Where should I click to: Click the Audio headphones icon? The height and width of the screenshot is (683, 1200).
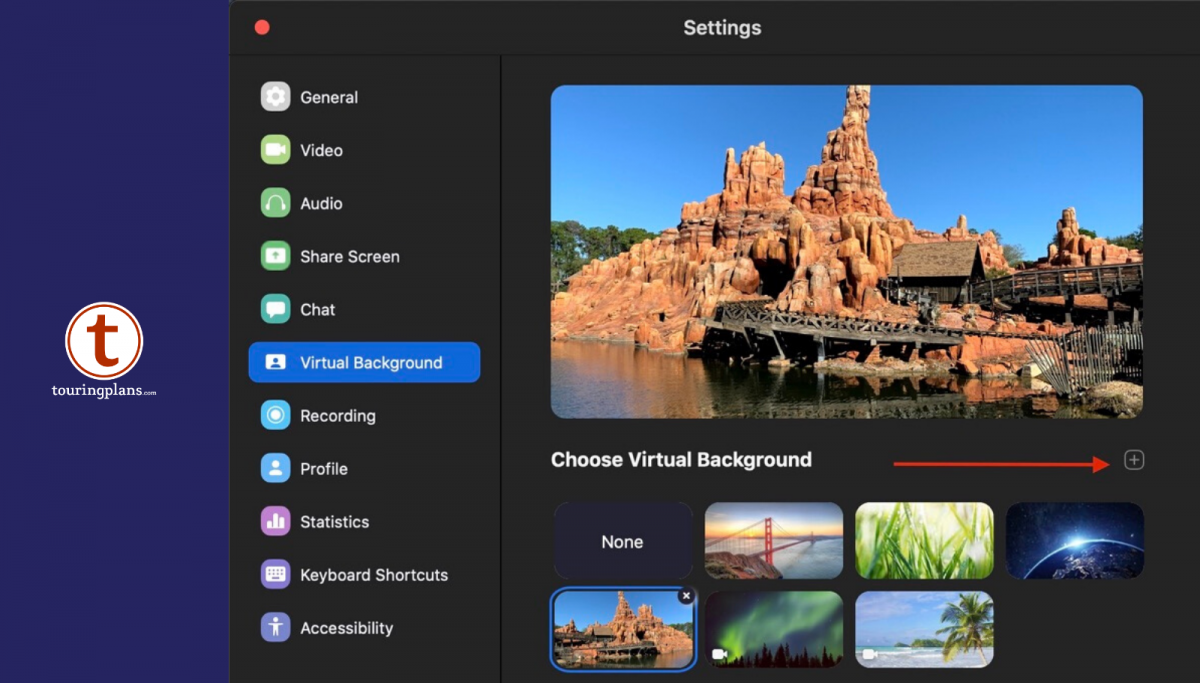click(275, 203)
